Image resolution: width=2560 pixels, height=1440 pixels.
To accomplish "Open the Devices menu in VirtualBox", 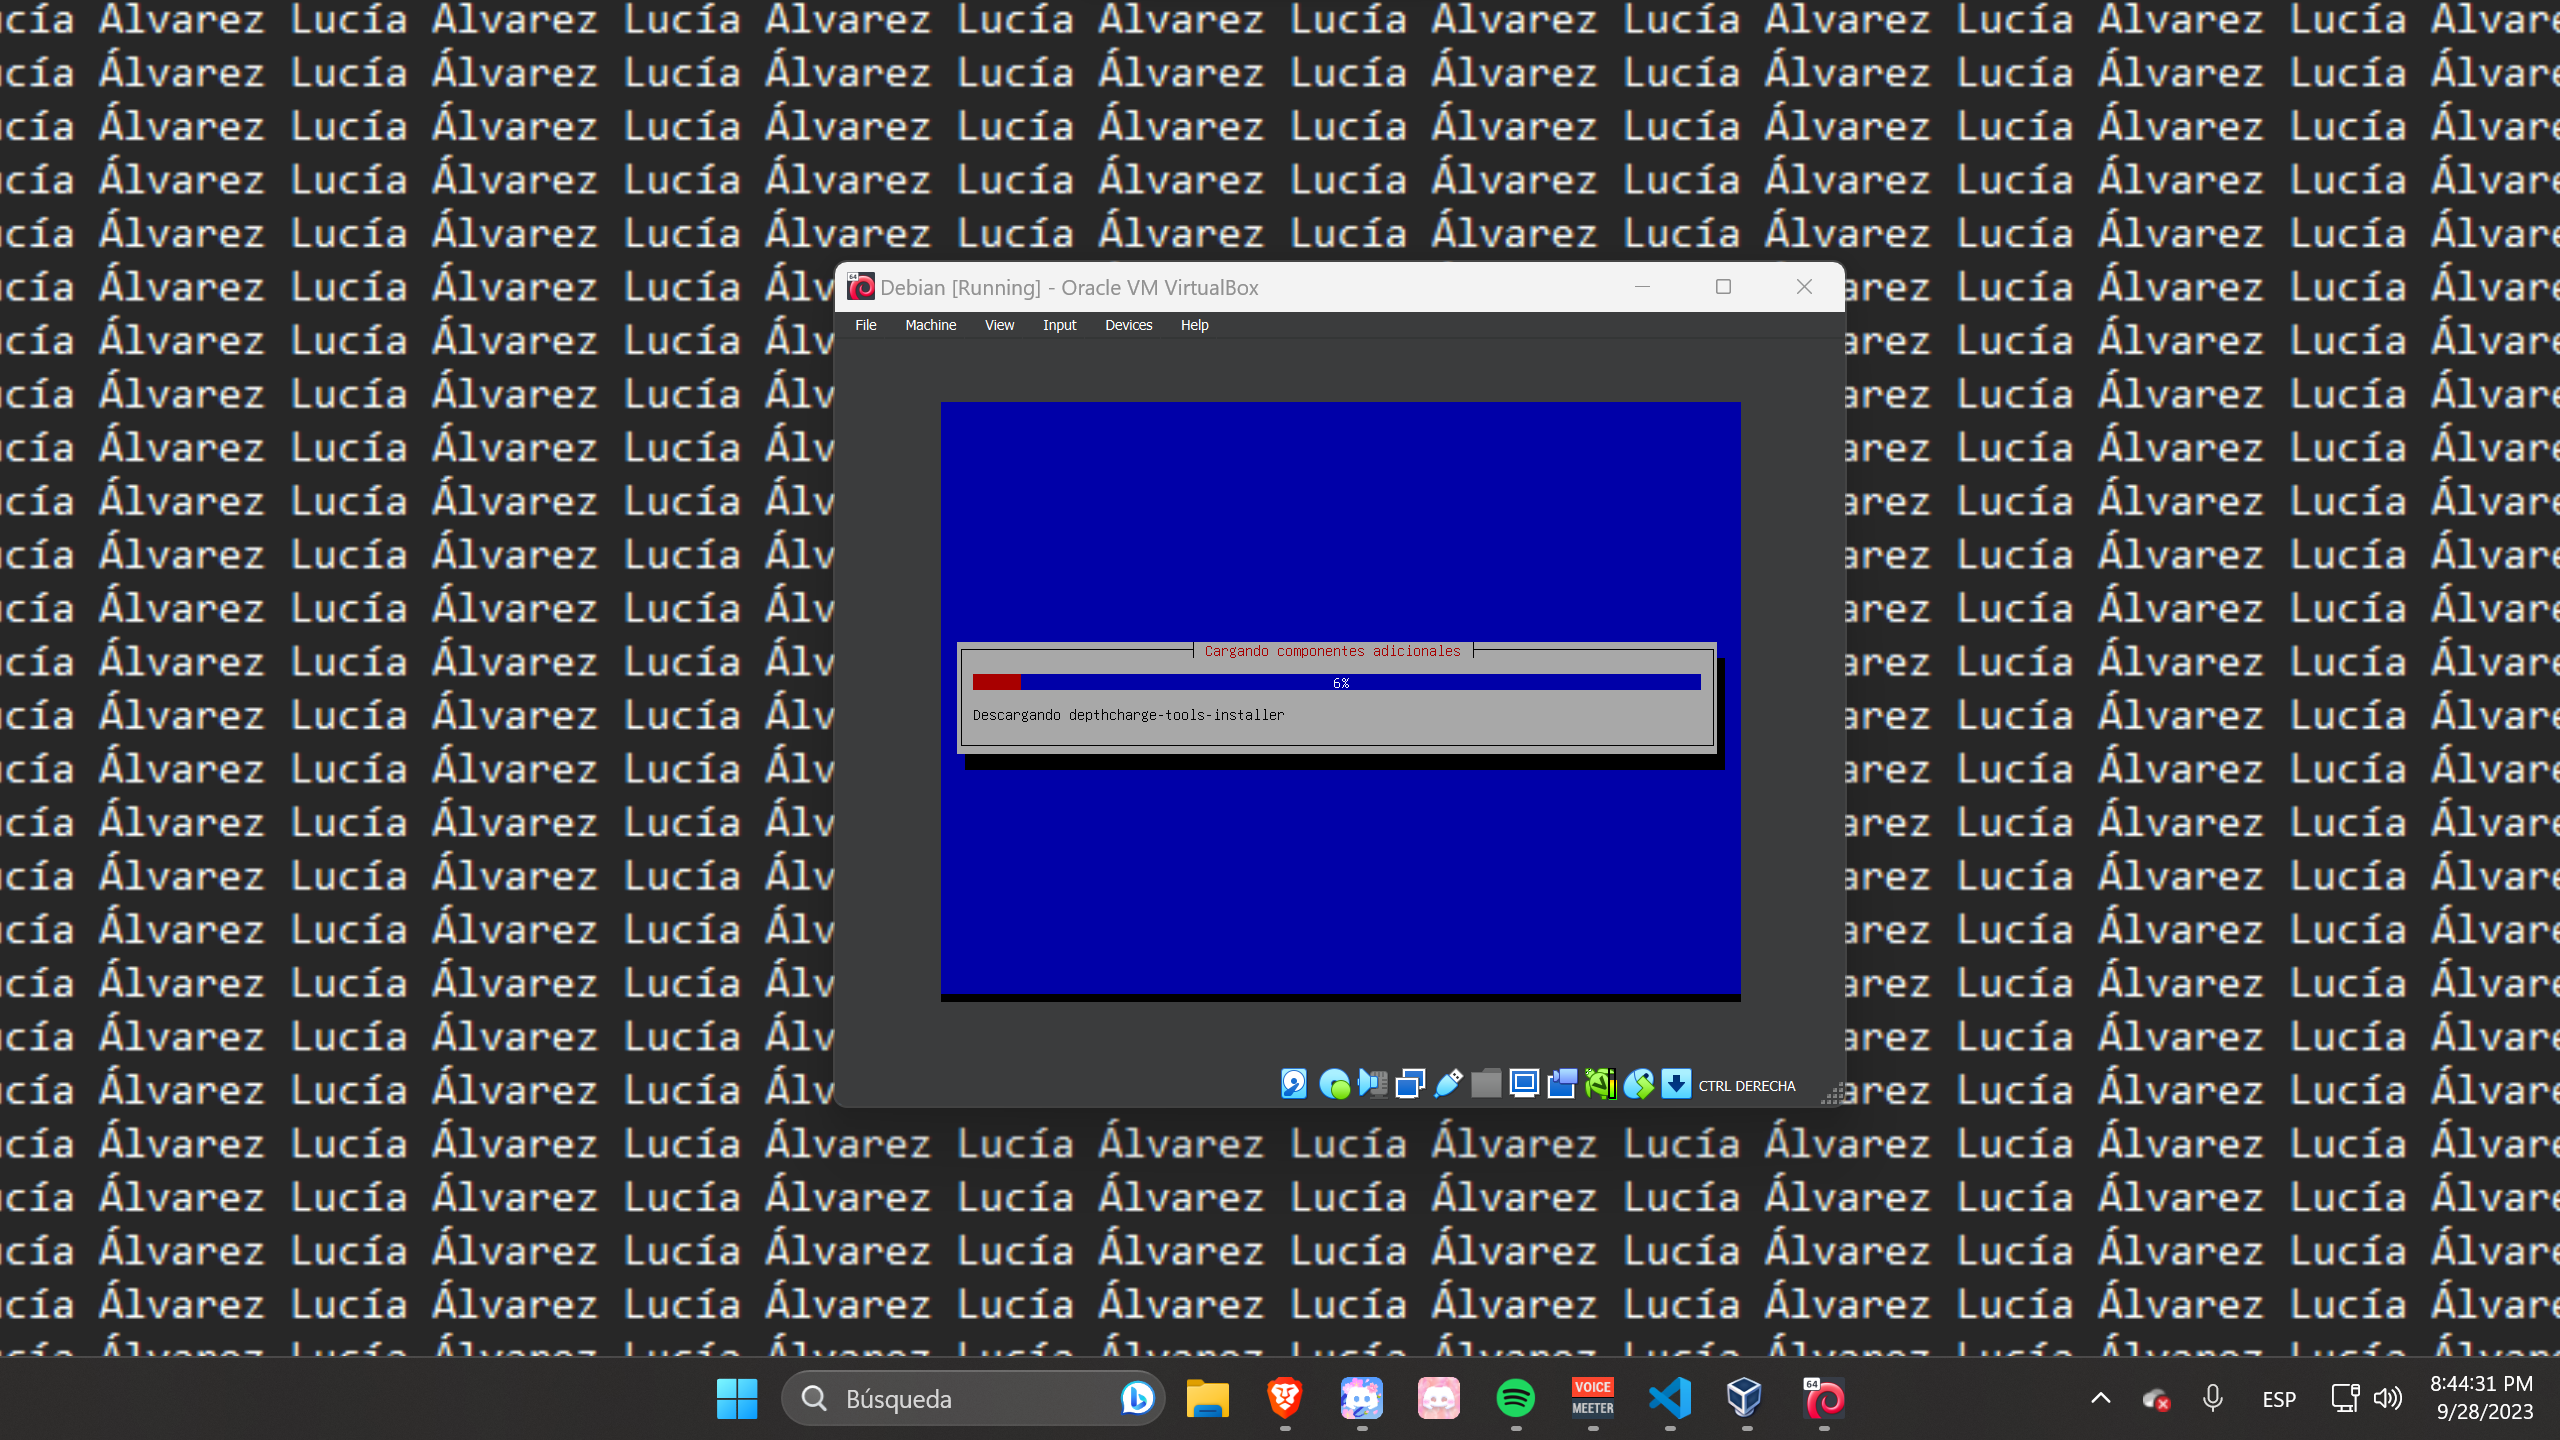I will [1129, 324].
